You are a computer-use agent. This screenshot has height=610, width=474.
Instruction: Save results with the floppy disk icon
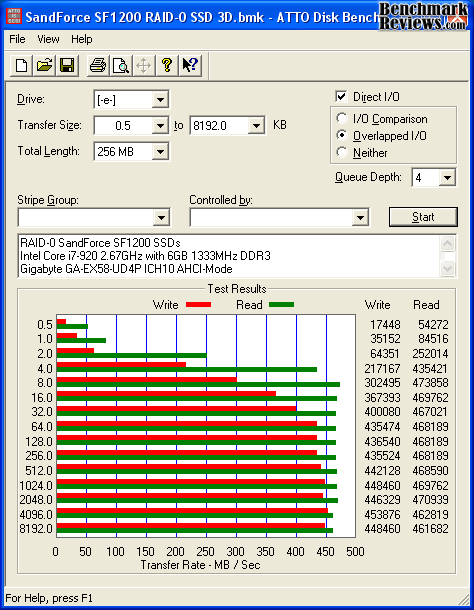[67, 65]
